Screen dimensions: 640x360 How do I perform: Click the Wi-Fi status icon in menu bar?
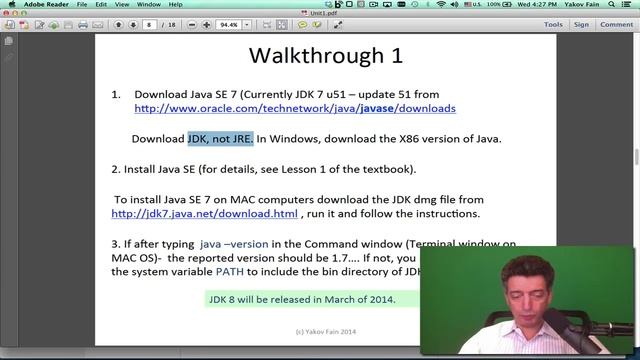coord(441,4)
